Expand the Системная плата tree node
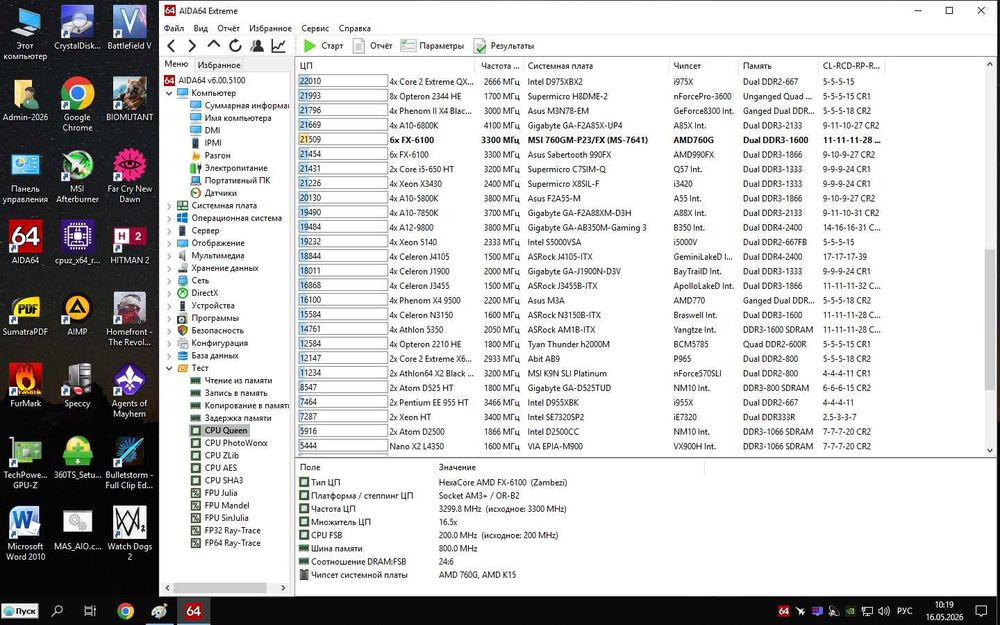 (x=169, y=205)
